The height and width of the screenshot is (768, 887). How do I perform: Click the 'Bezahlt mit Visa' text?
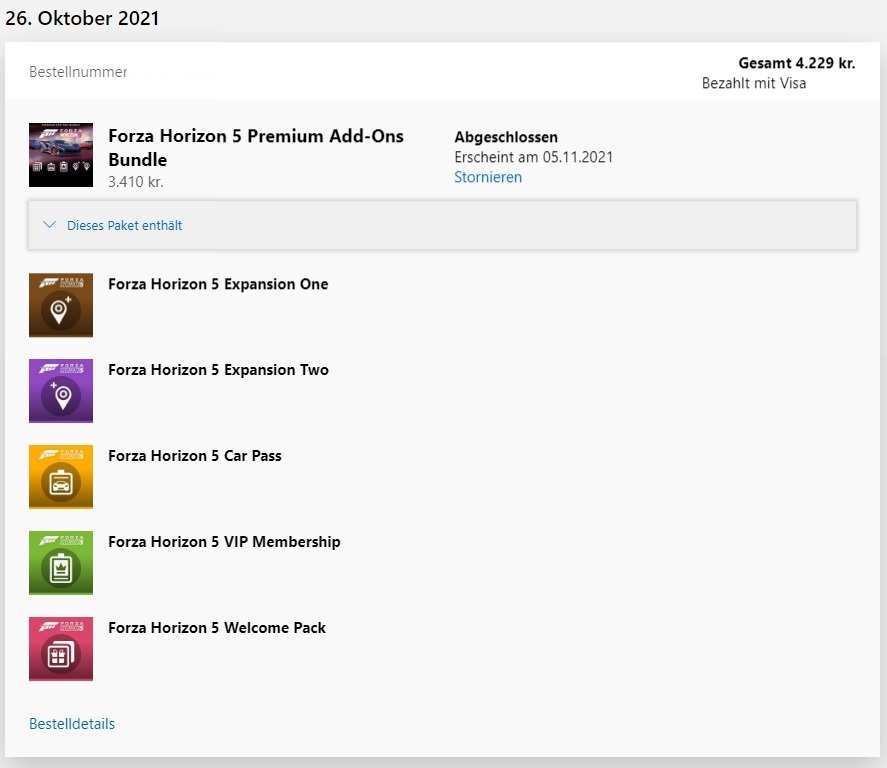[753, 83]
